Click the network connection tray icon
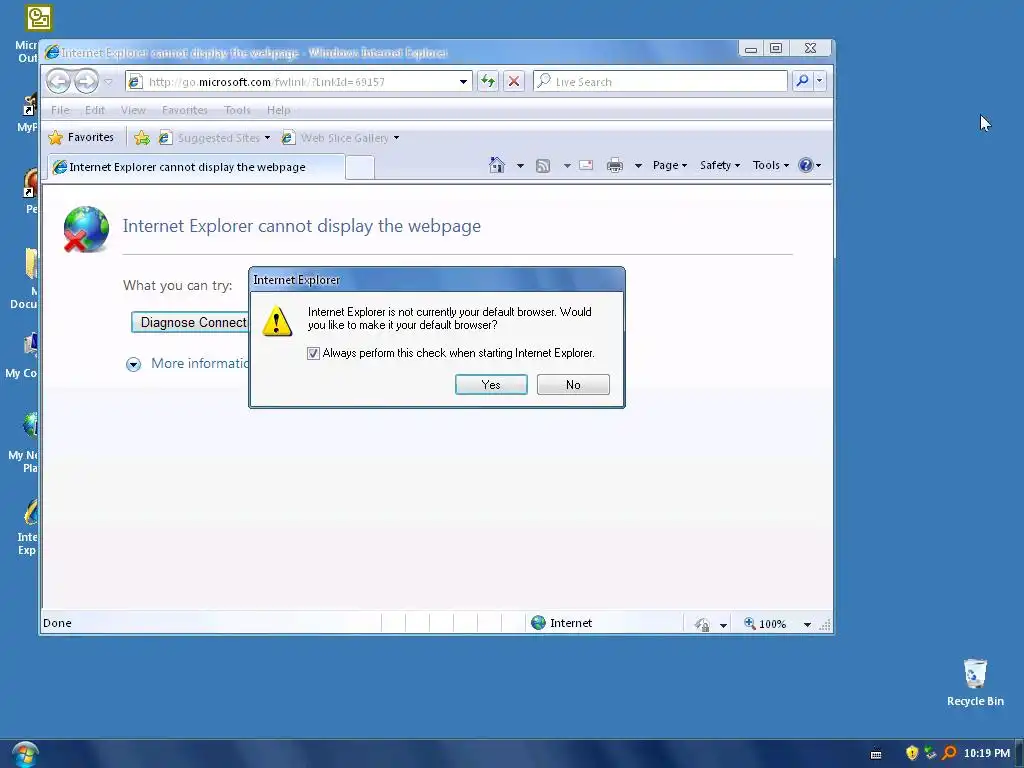 930,753
